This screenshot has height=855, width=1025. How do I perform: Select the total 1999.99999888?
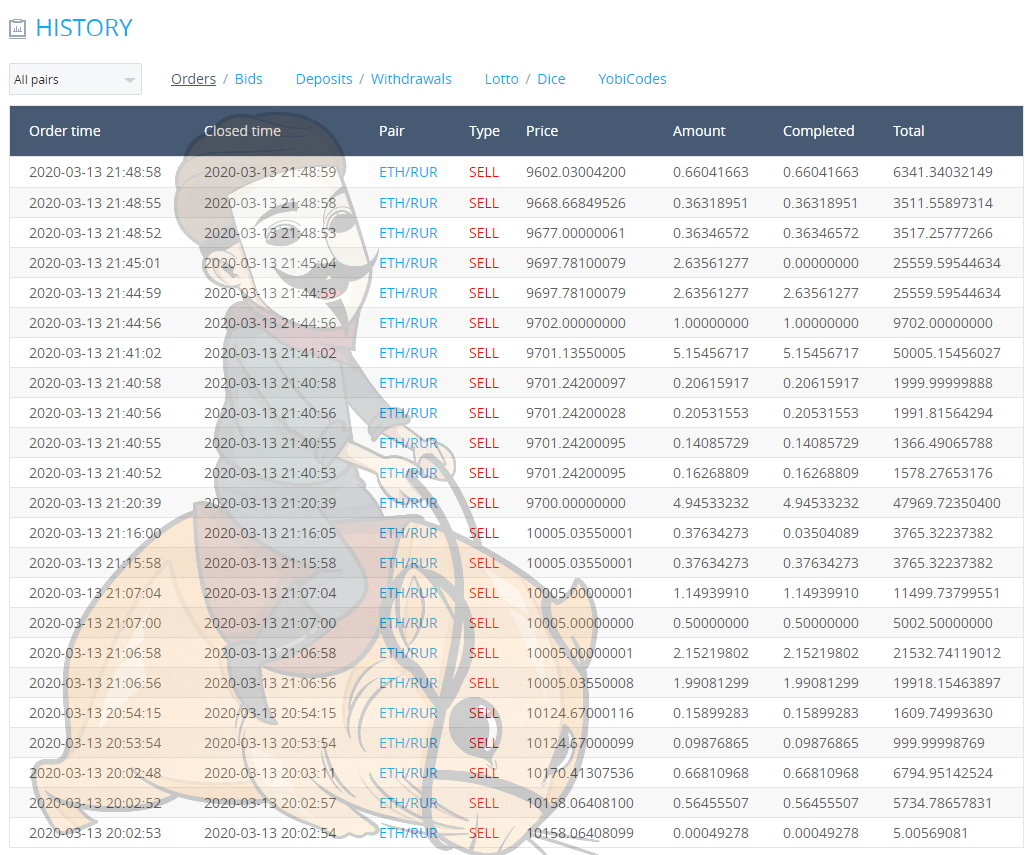(943, 383)
